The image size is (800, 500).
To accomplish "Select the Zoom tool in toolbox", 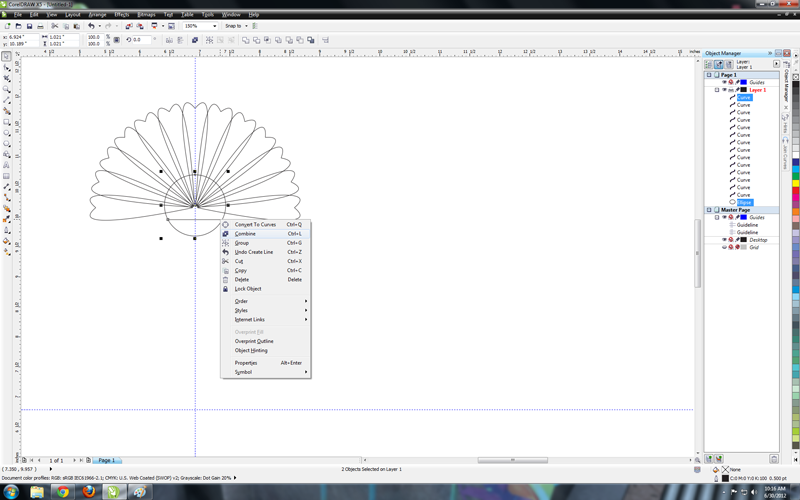I will point(6,90).
